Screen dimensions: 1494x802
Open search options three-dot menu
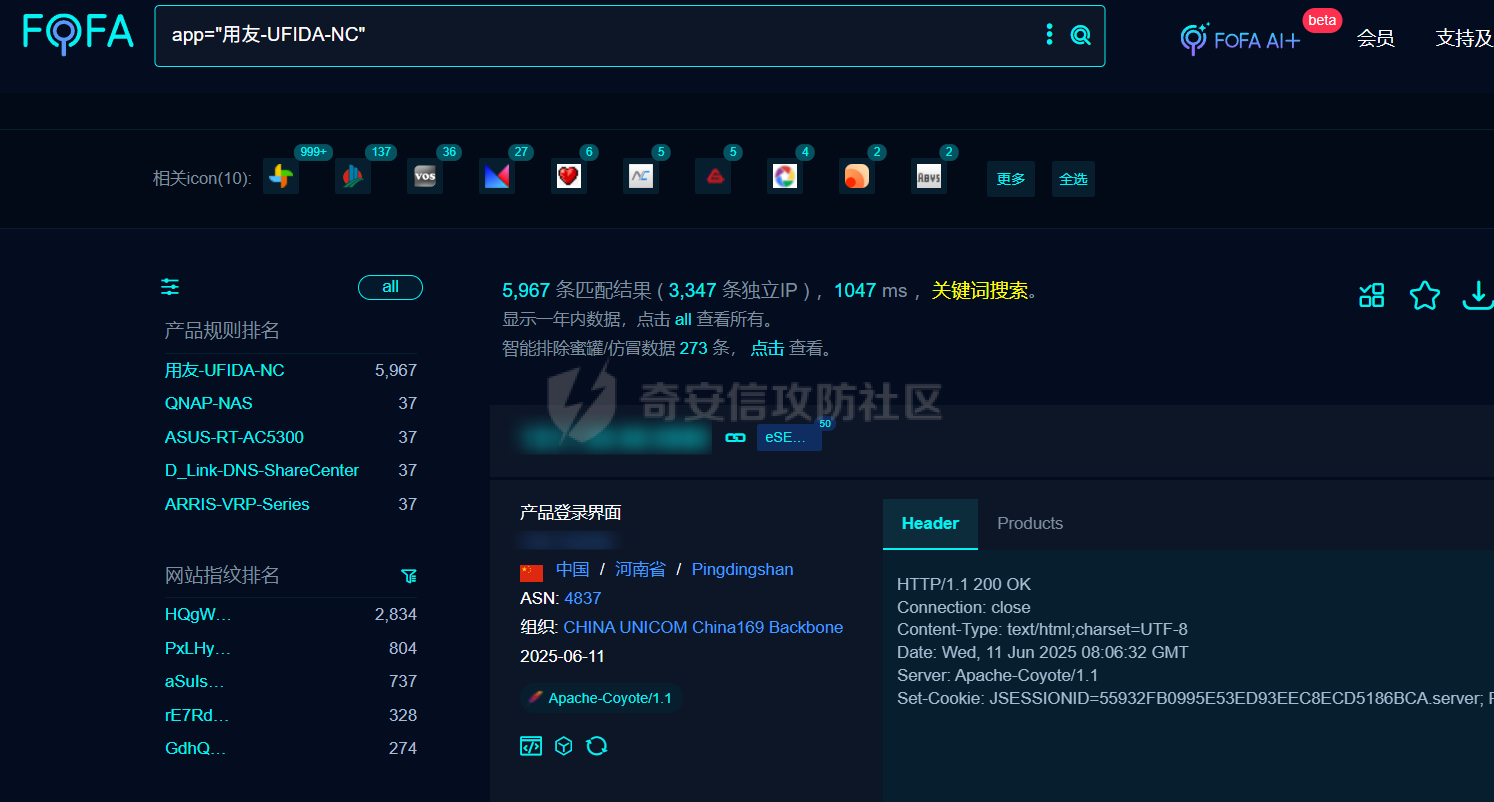click(x=1049, y=35)
